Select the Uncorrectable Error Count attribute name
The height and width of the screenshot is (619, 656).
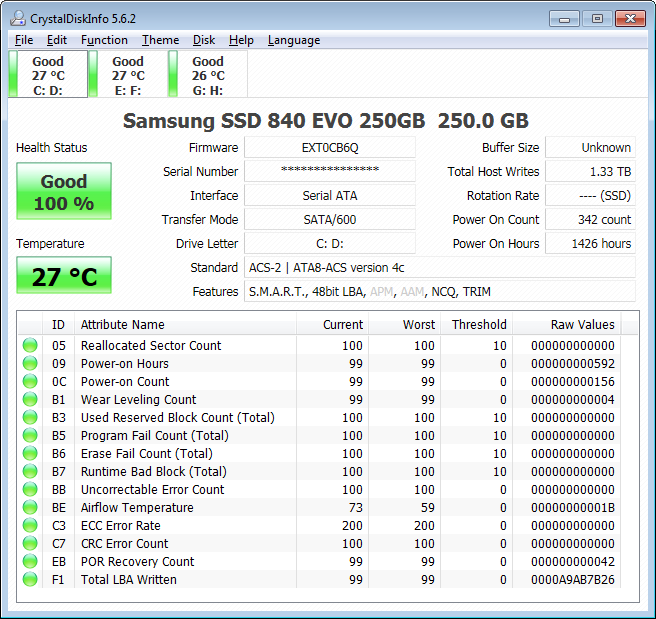[152, 489]
